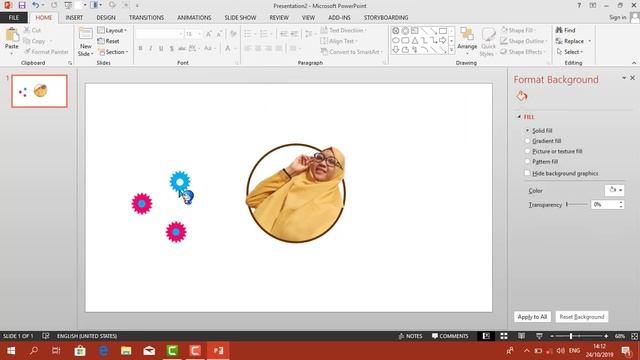640x360 pixels.
Task: Open the Layout dropdown
Action: pyautogui.click(x=112, y=31)
